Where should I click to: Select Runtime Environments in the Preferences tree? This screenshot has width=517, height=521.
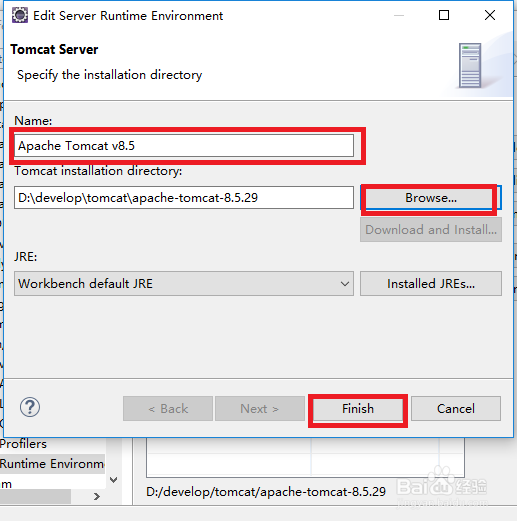coord(52,464)
